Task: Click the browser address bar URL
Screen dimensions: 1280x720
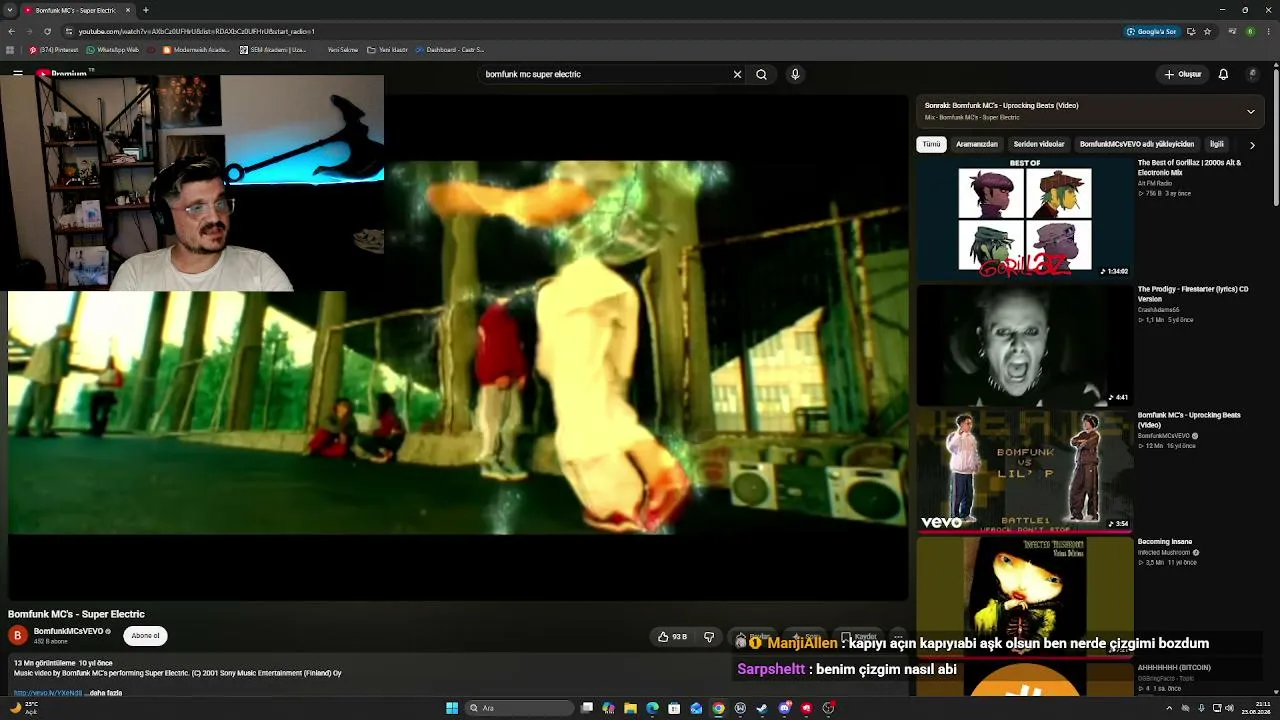Action: click(x=197, y=31)
